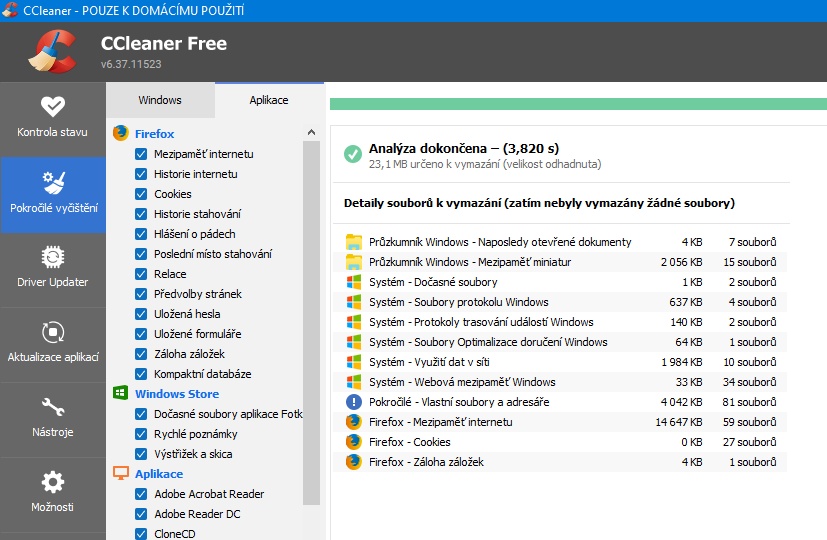Toggle CloneCD checkbox
The height and width of the screenshot is (540, 827).
141,534
